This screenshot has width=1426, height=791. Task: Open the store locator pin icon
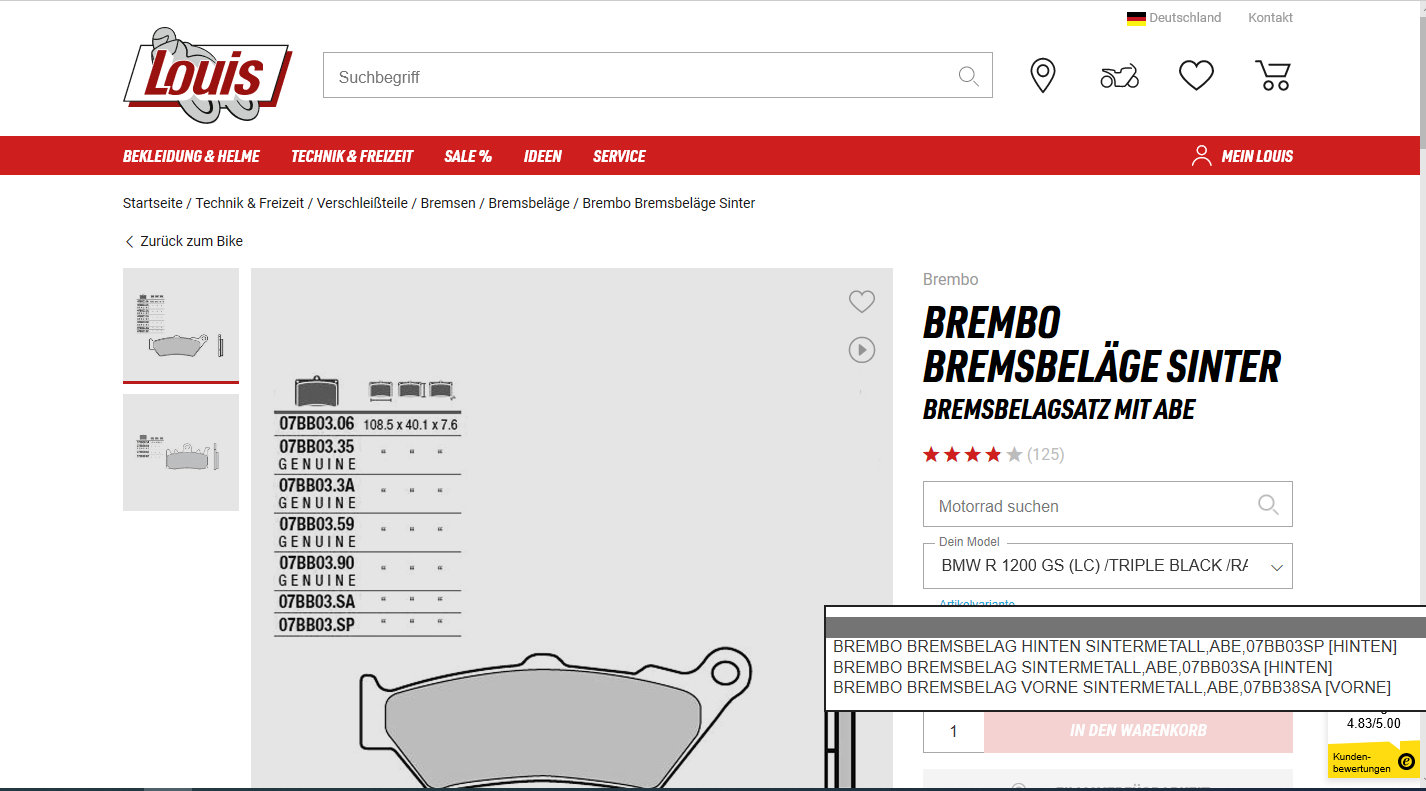[x=1043, y=76]
